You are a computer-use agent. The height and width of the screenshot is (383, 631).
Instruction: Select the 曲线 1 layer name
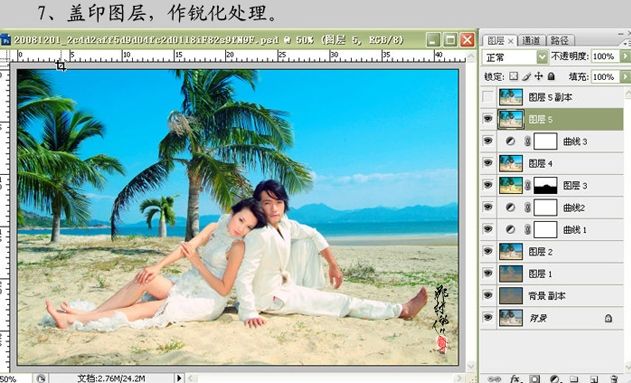575,230
